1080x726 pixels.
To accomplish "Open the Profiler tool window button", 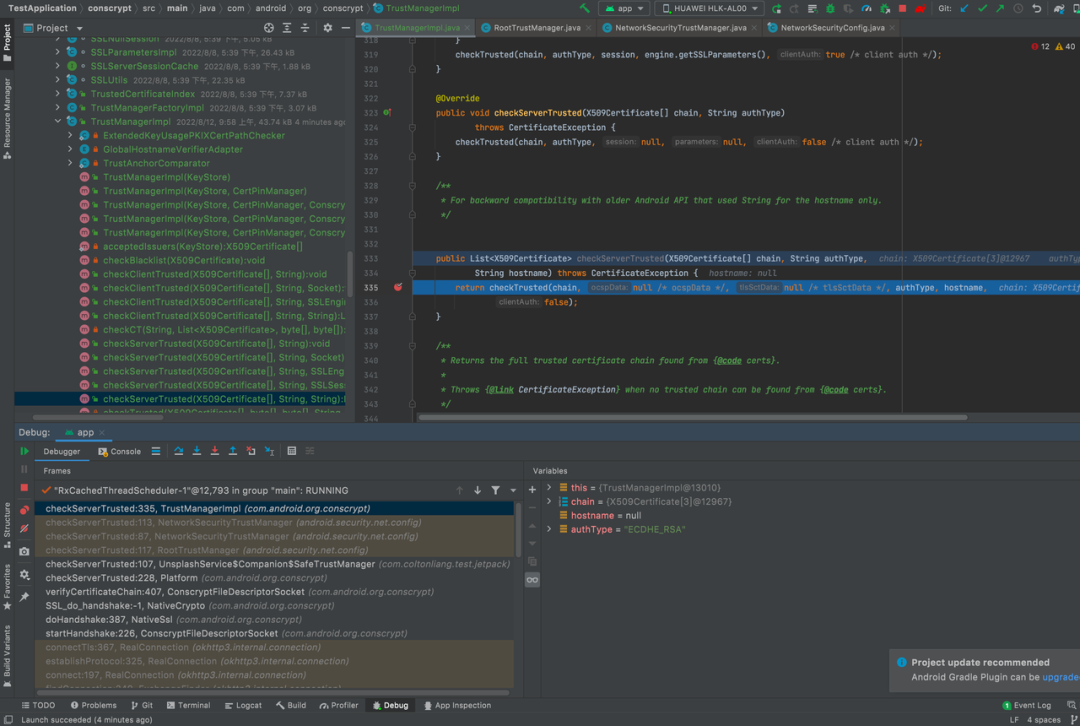I will [x=338, y=705].
